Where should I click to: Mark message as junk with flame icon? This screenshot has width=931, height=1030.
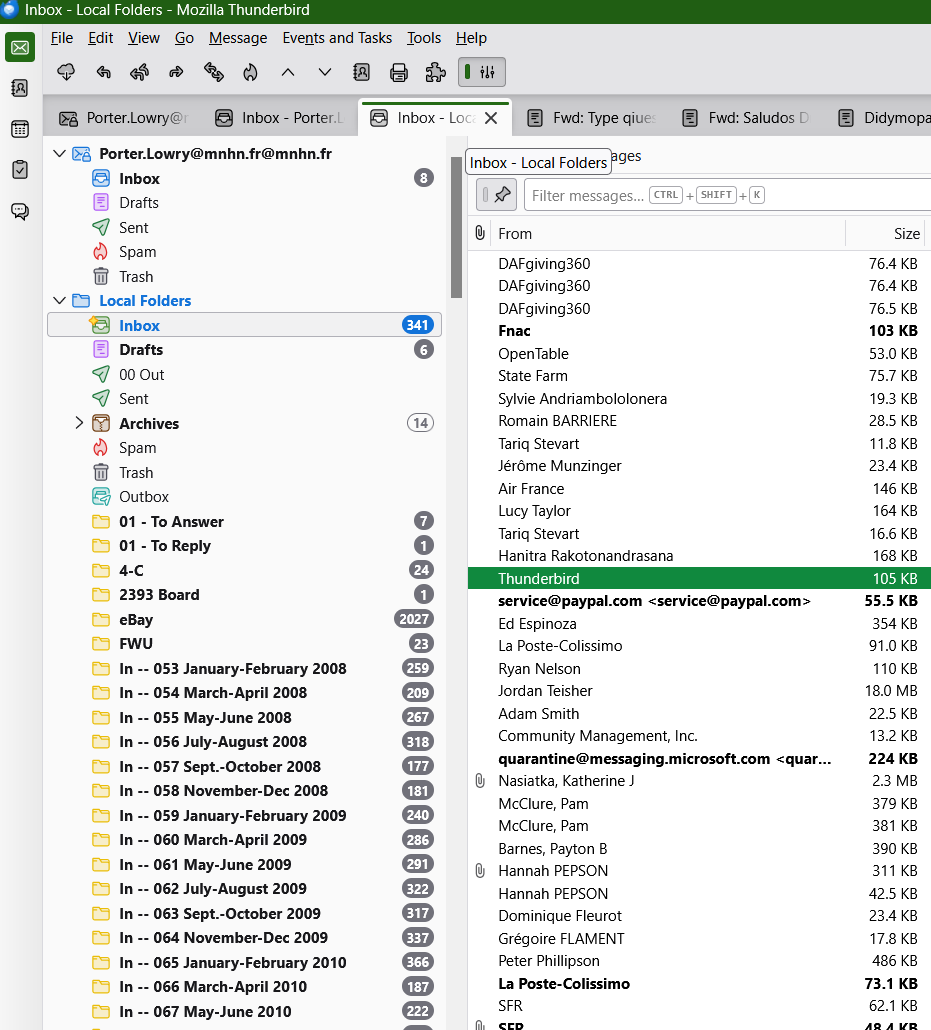pos(250,72)
